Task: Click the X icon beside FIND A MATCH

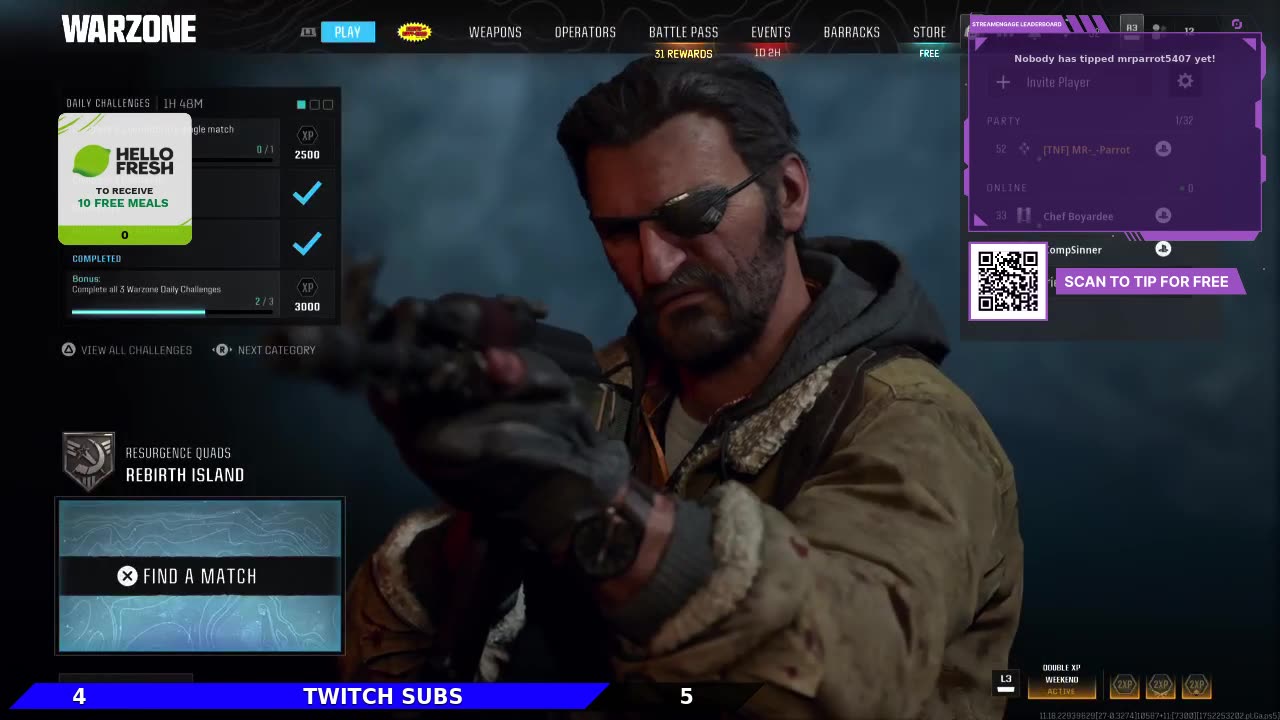Action: [x=127, y=576]
